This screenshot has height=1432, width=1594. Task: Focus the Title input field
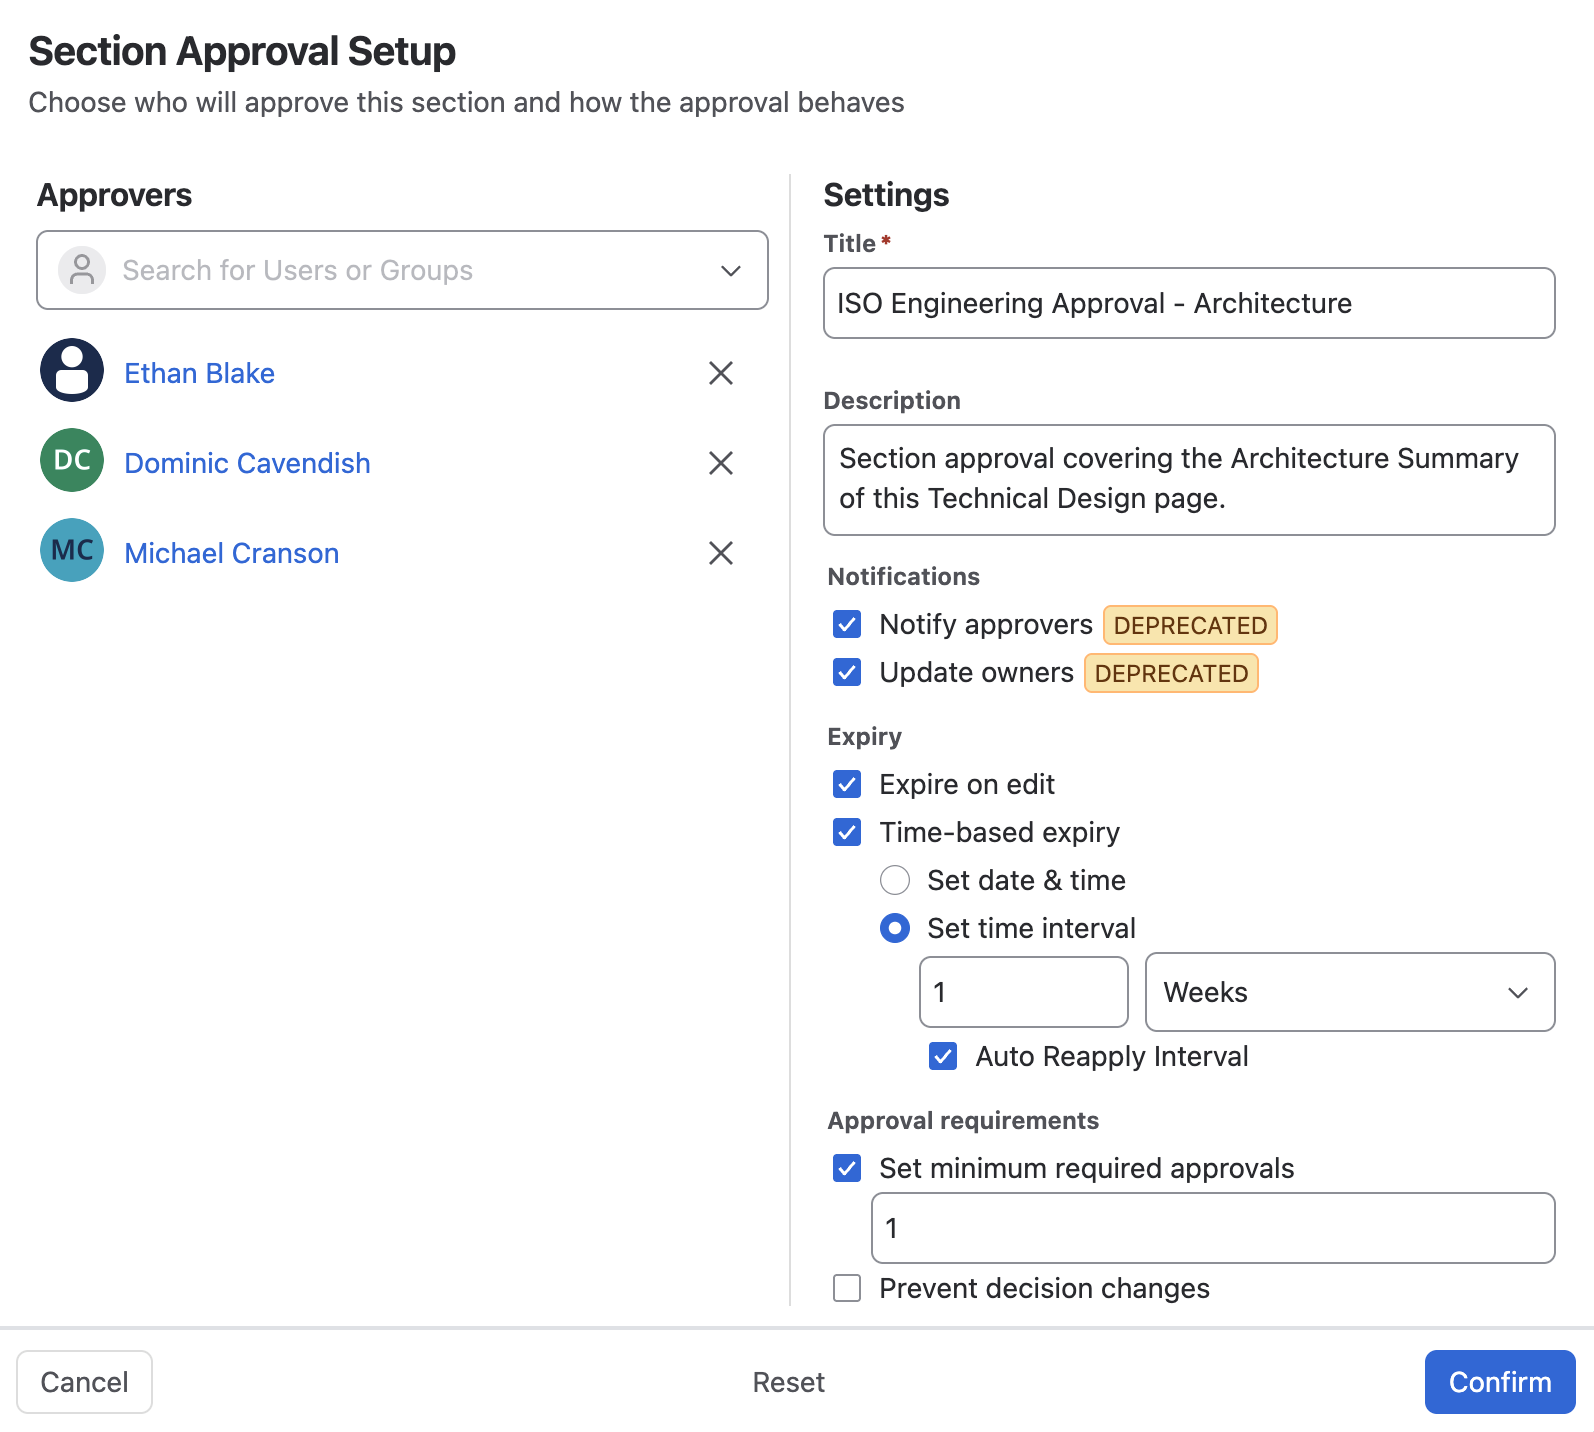click(x=1189, y=303)
